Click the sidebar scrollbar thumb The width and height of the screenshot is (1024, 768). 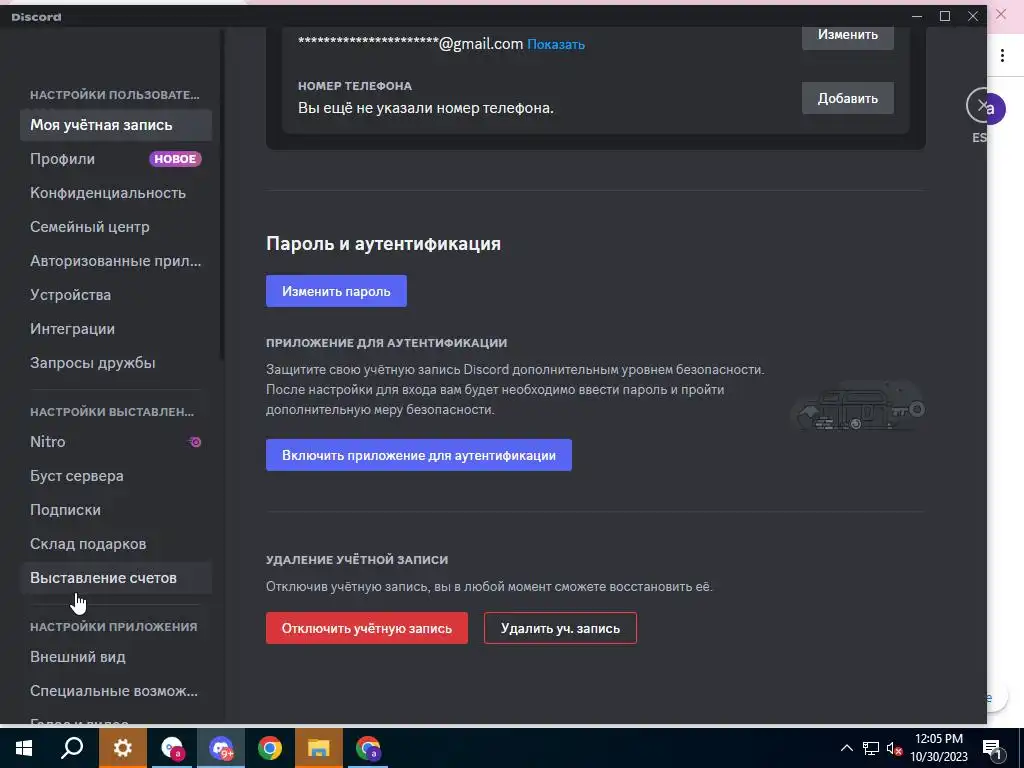(x=222, y=196)
